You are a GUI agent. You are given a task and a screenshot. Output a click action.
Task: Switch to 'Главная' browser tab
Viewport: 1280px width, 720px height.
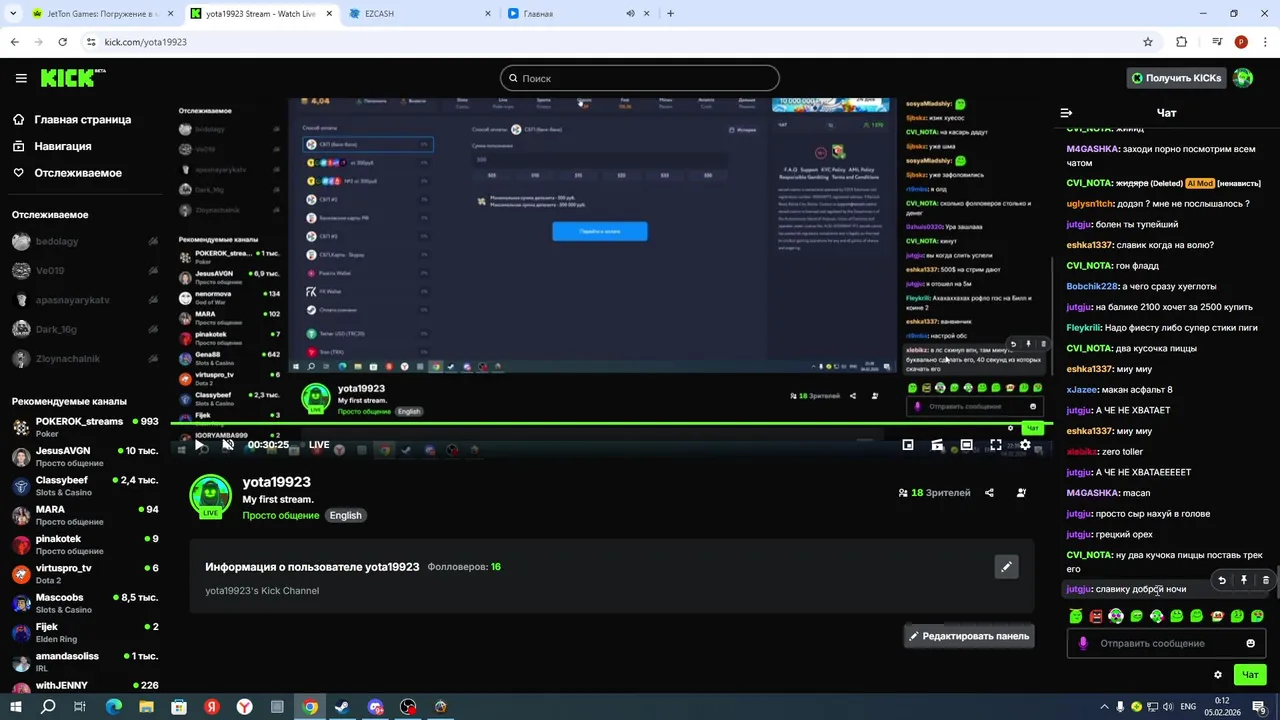point(577,14)
